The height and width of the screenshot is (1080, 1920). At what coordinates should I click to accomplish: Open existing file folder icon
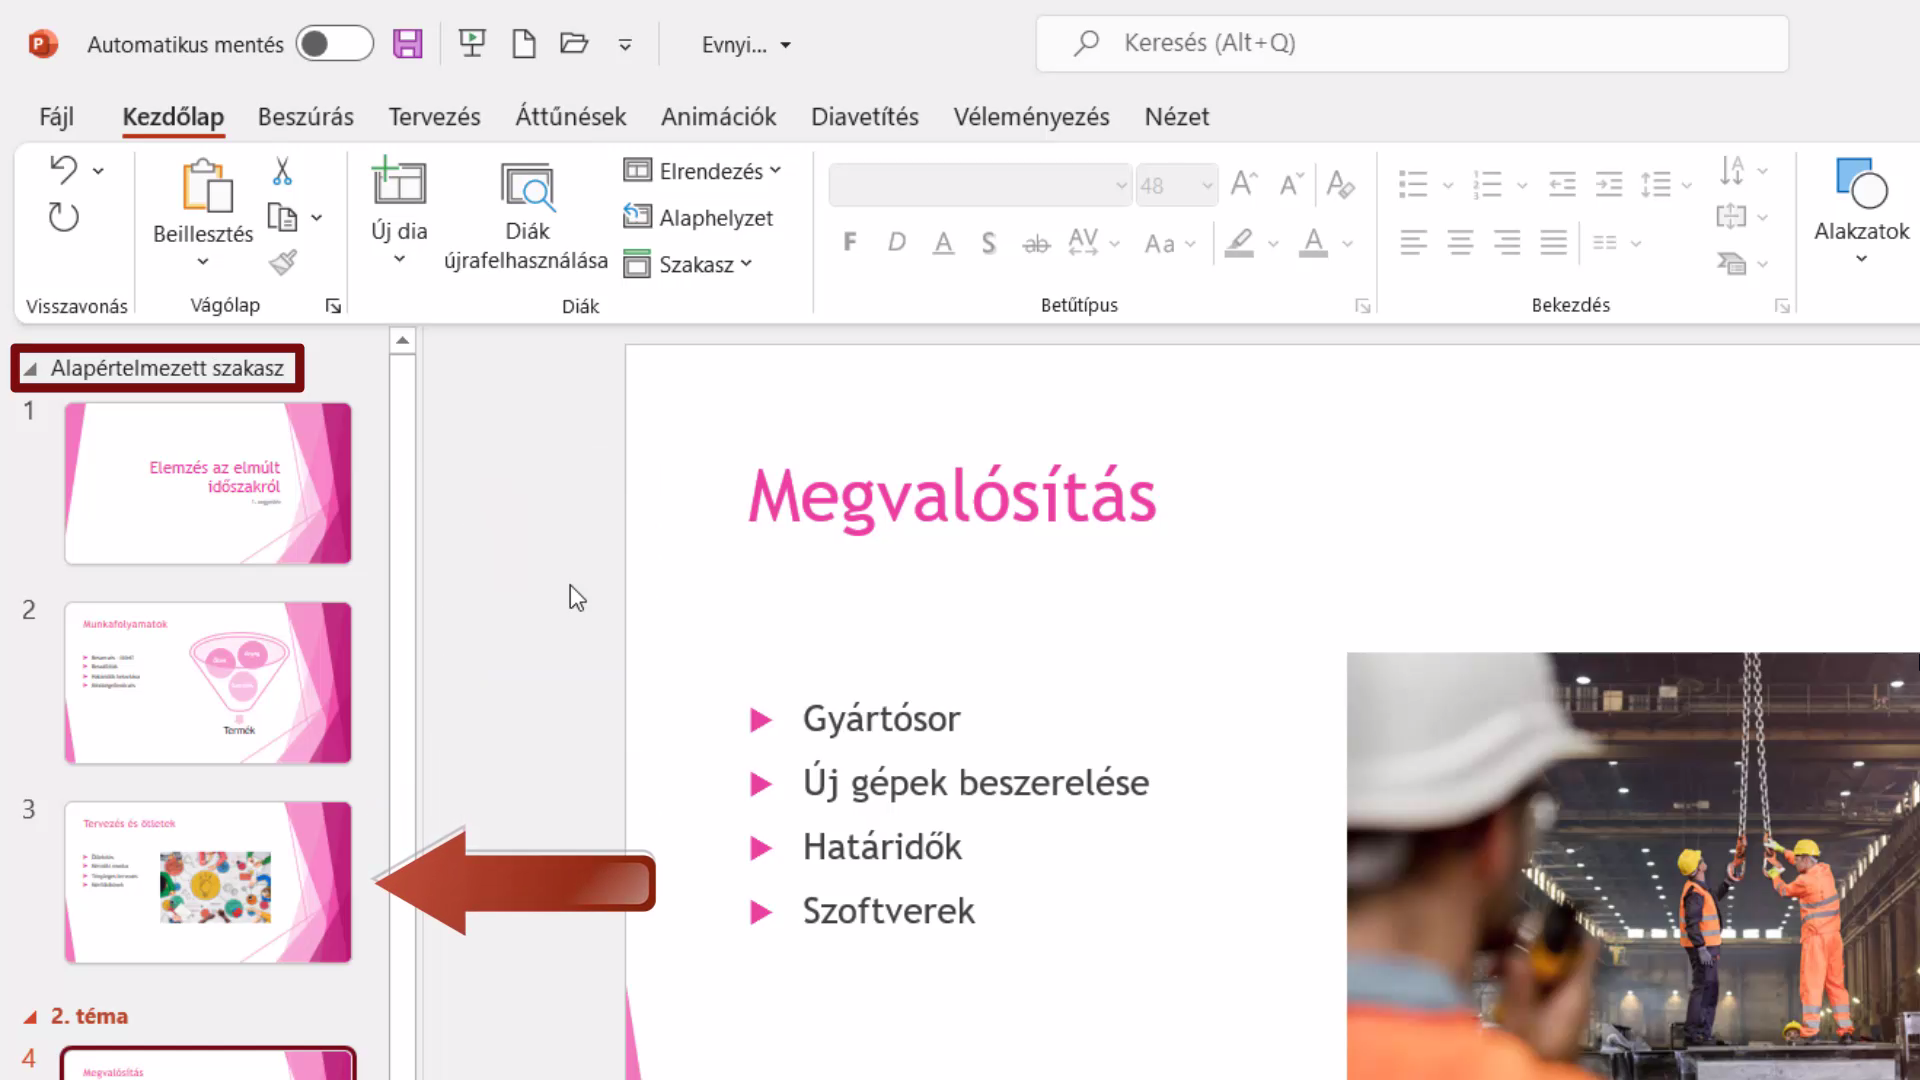click(x=574, y=43)
